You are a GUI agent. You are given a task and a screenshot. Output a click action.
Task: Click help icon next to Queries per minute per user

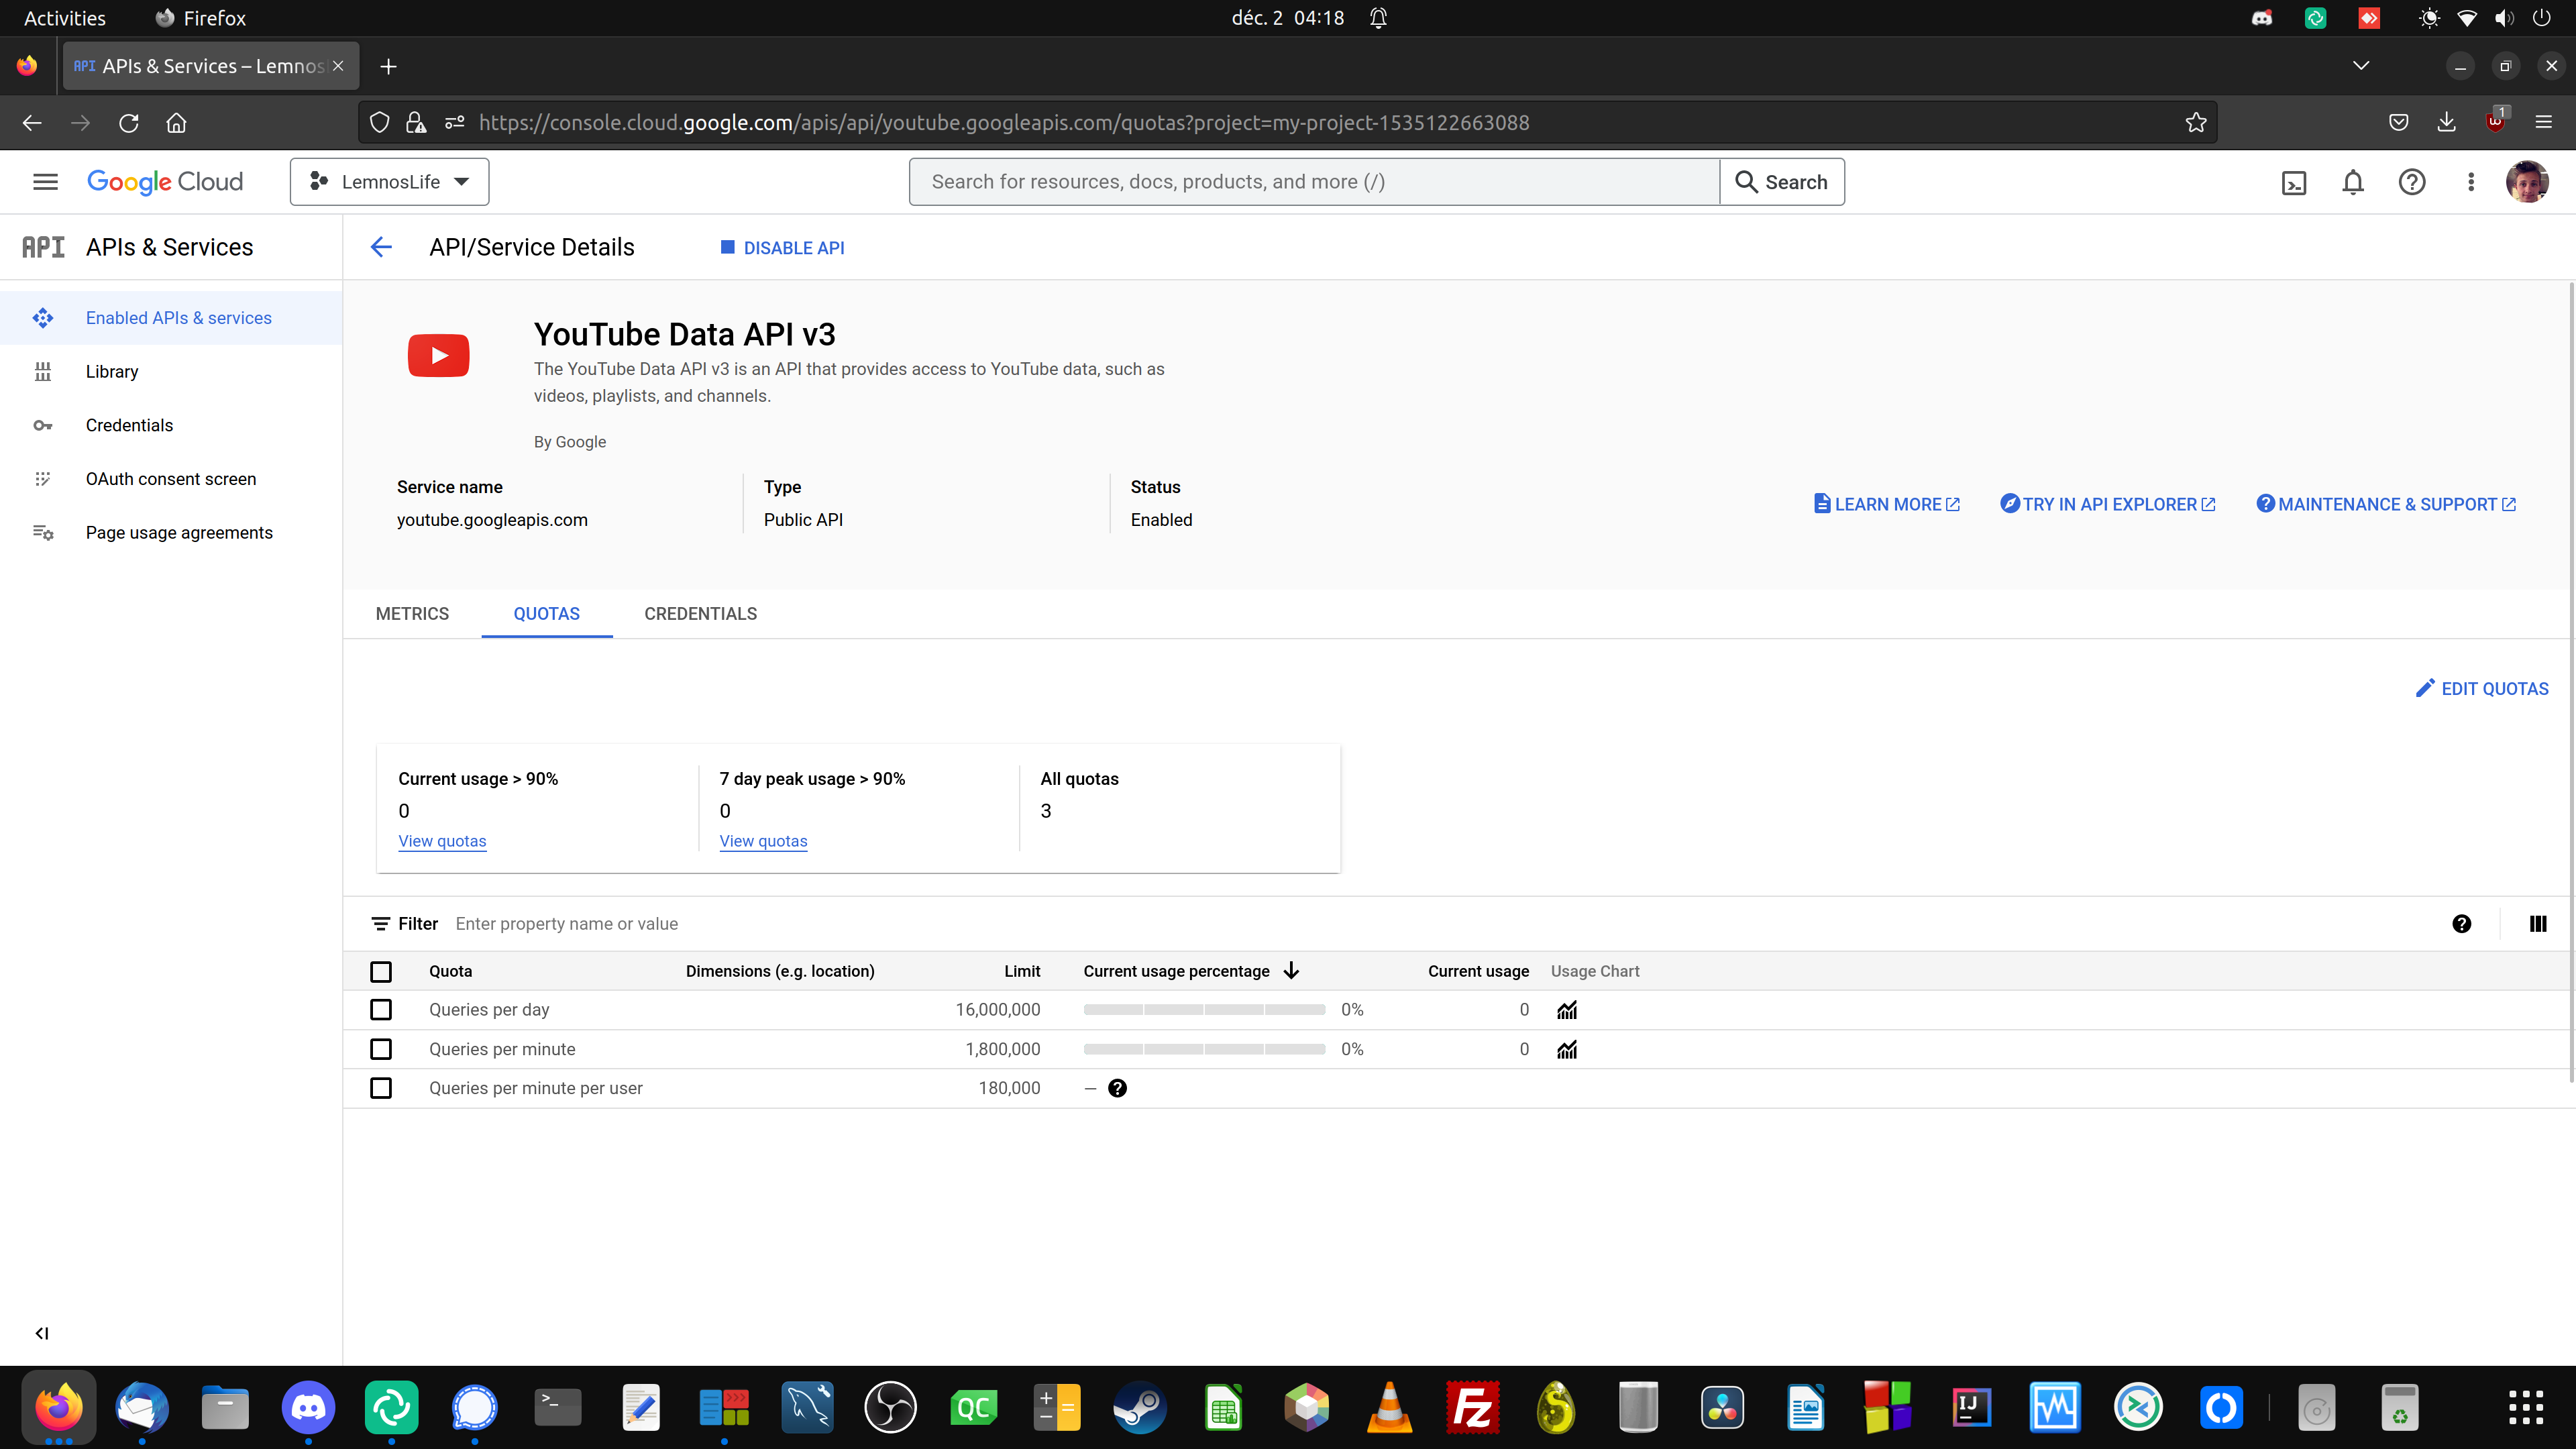point(1117,1088)
